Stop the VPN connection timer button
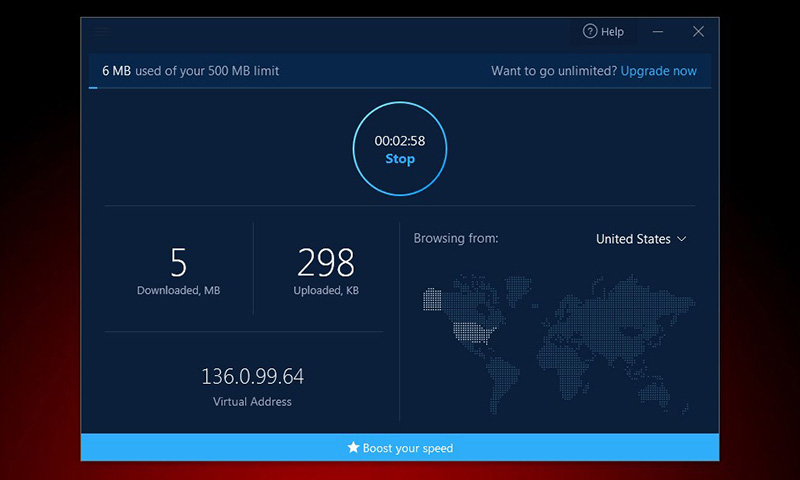The height and width of the screenshot is (480, 800). pos(400,148)
